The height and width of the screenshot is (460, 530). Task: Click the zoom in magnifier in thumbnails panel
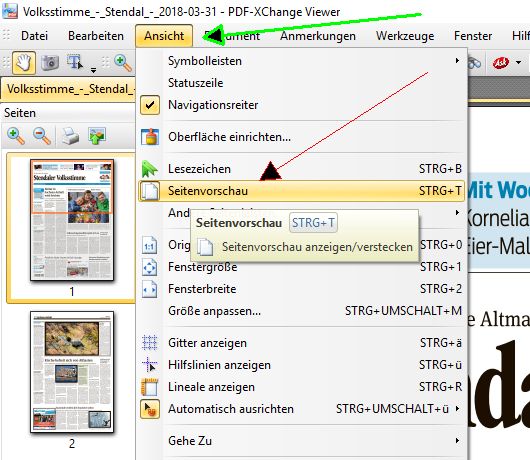click(x=16, y=136)
